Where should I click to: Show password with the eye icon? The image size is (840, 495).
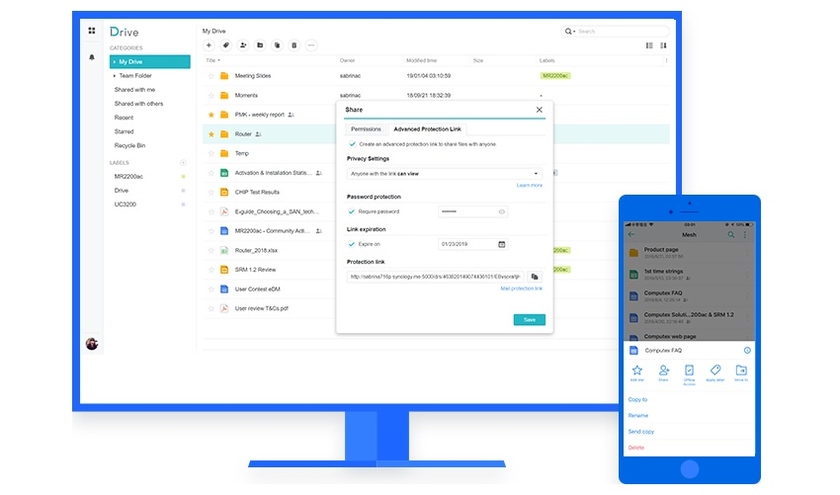tap(501, 212)
